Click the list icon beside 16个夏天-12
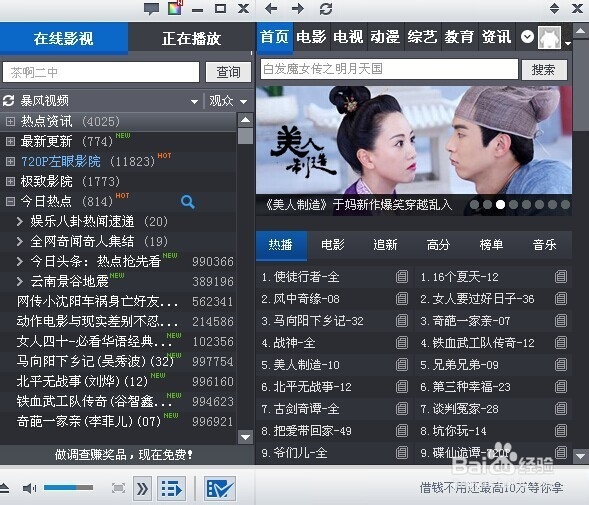The width and height of the screenshot is (589, 505). click(561, 277)
